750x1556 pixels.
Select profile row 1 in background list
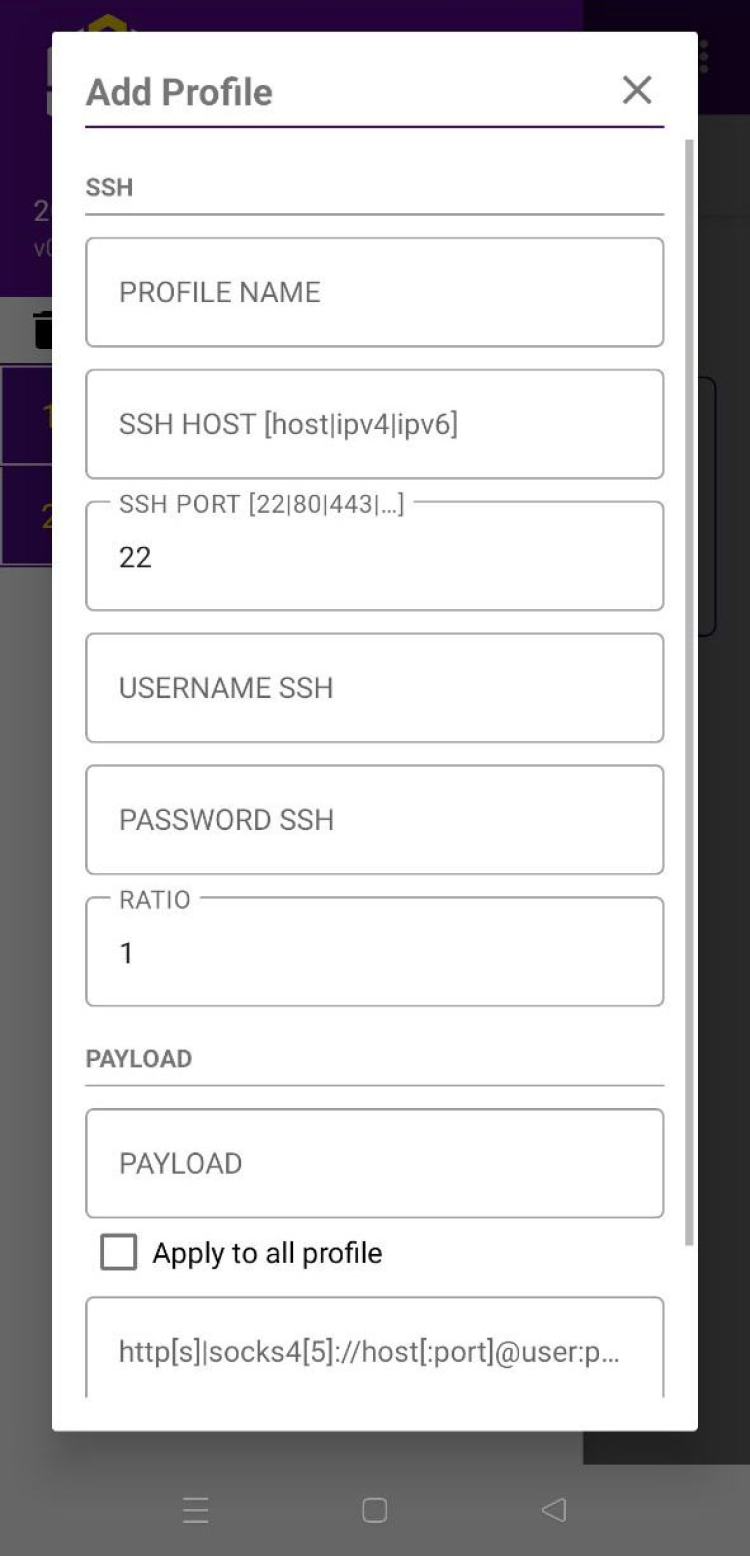click(26, 415)
